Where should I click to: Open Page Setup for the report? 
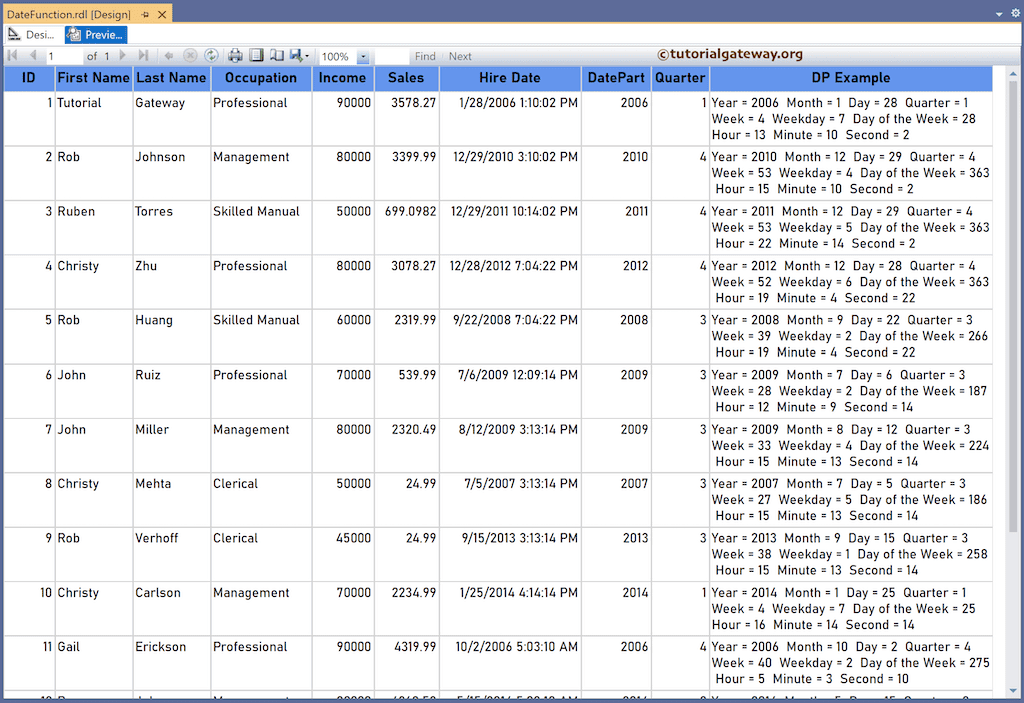click(x=276, y=56)
